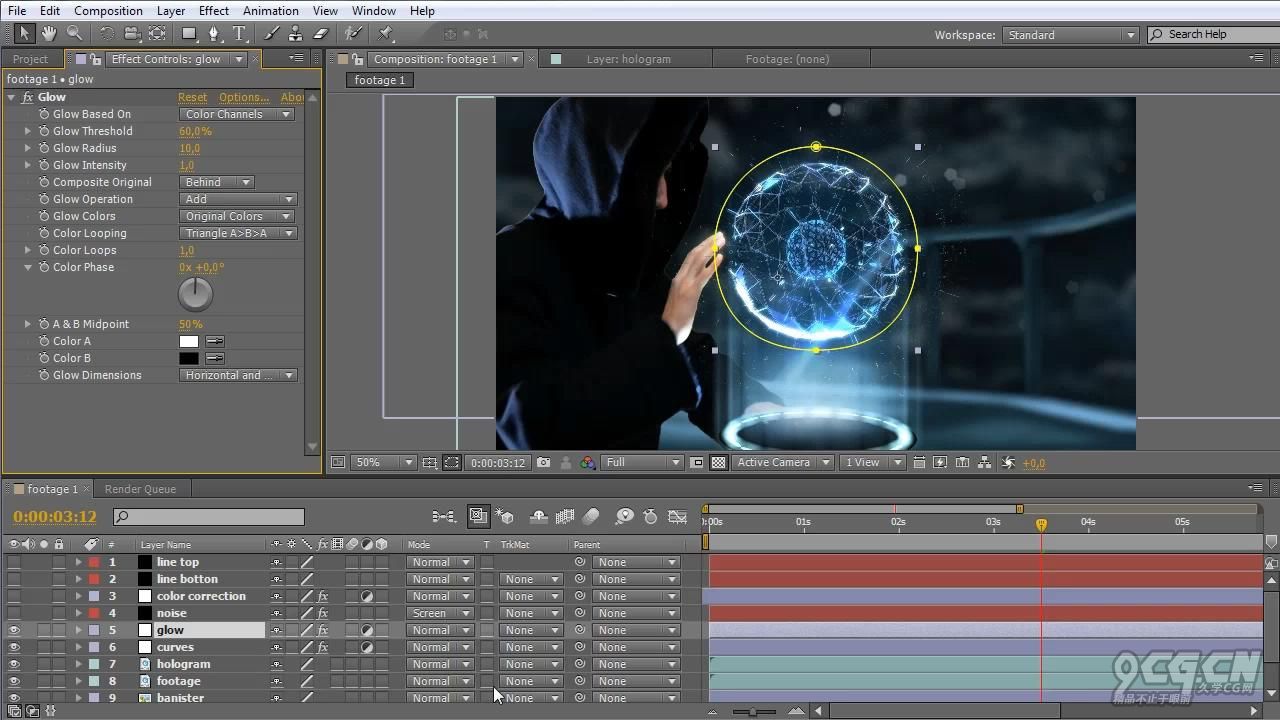The image size is (1280, 720).
Task: Click the footage 1 breadcrumb button
Action: (x=380, y=80)
